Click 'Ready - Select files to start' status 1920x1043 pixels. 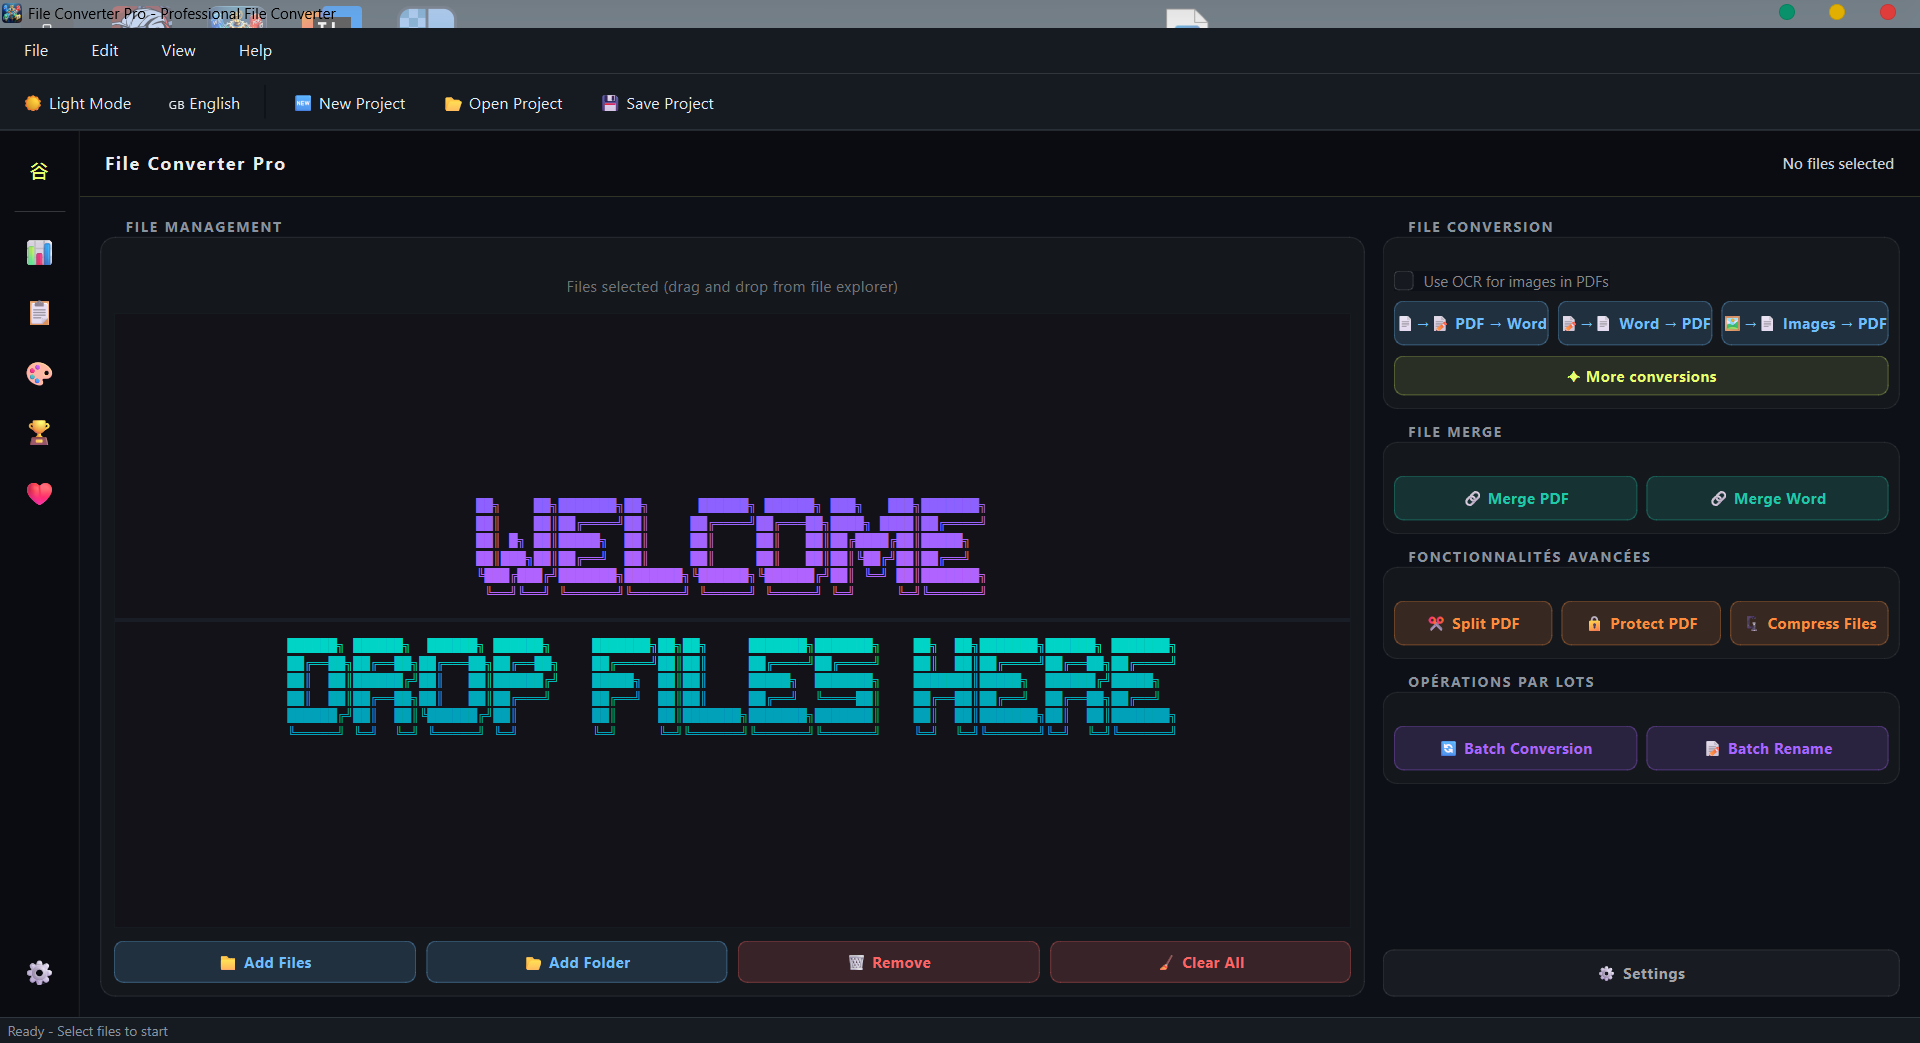tap(88, 1031)
